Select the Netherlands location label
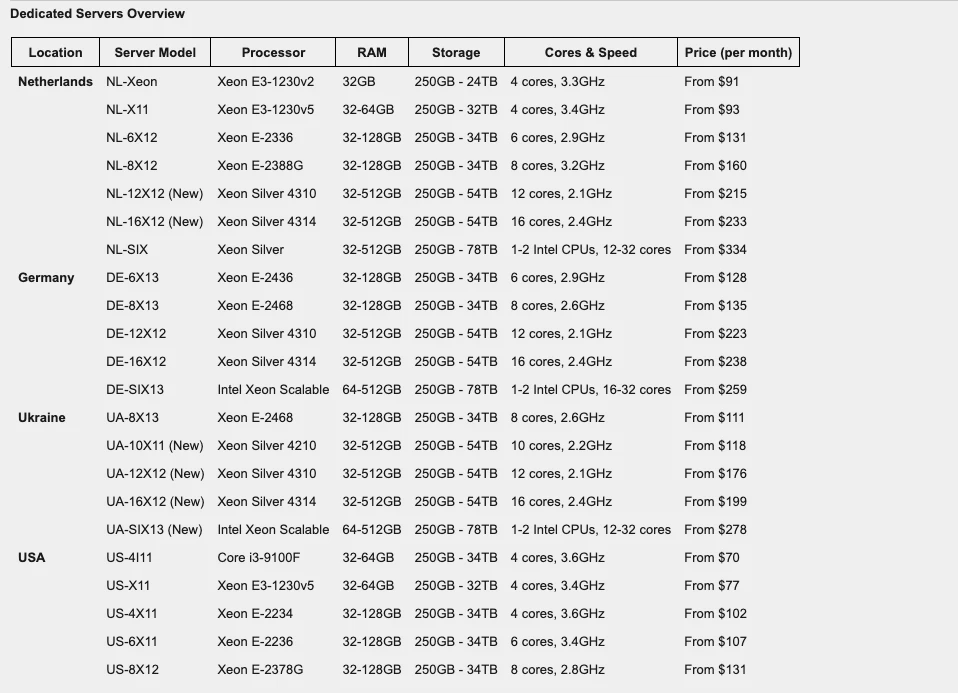 click(x=55, y=82)
